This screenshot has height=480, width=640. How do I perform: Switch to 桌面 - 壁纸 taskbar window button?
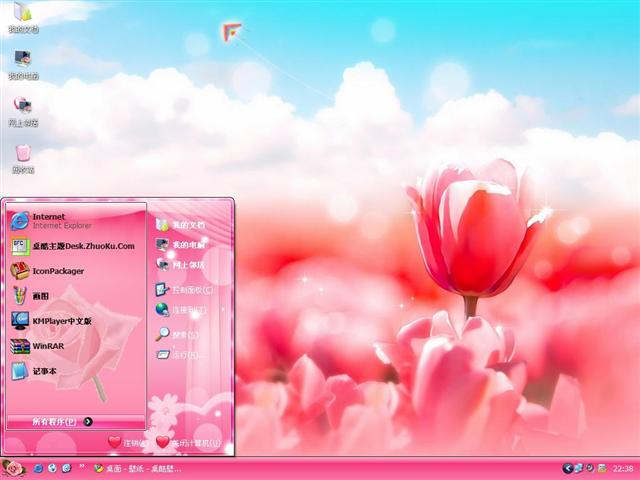pyautogui.click(x=138, y=469)
